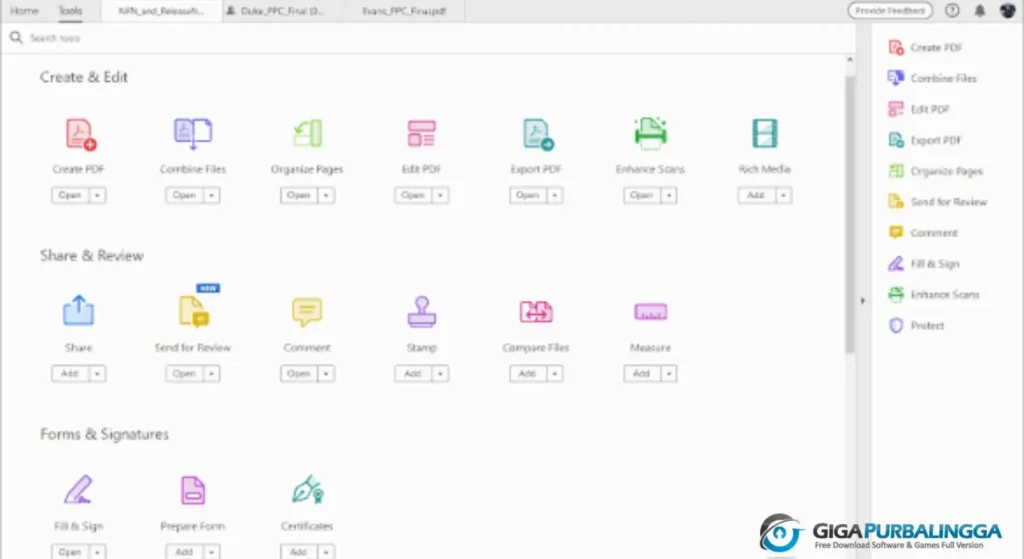The width and height of the screenshot is (1024, 559).
Task: Expand dropdown arrow under Rich Media
Action: point(783,195)
